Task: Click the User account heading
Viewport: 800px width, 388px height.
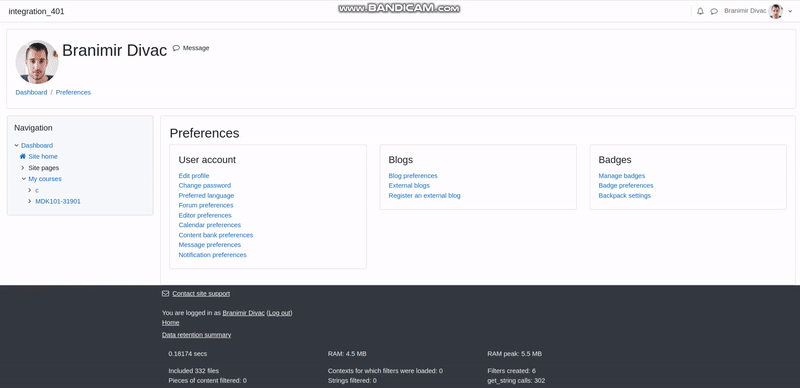Action: (207, 160)
